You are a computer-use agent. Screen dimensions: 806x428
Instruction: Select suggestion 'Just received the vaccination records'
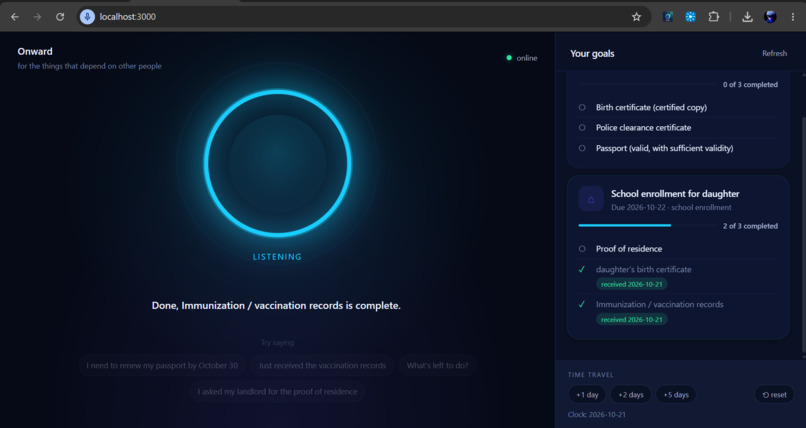click(322, 365)
